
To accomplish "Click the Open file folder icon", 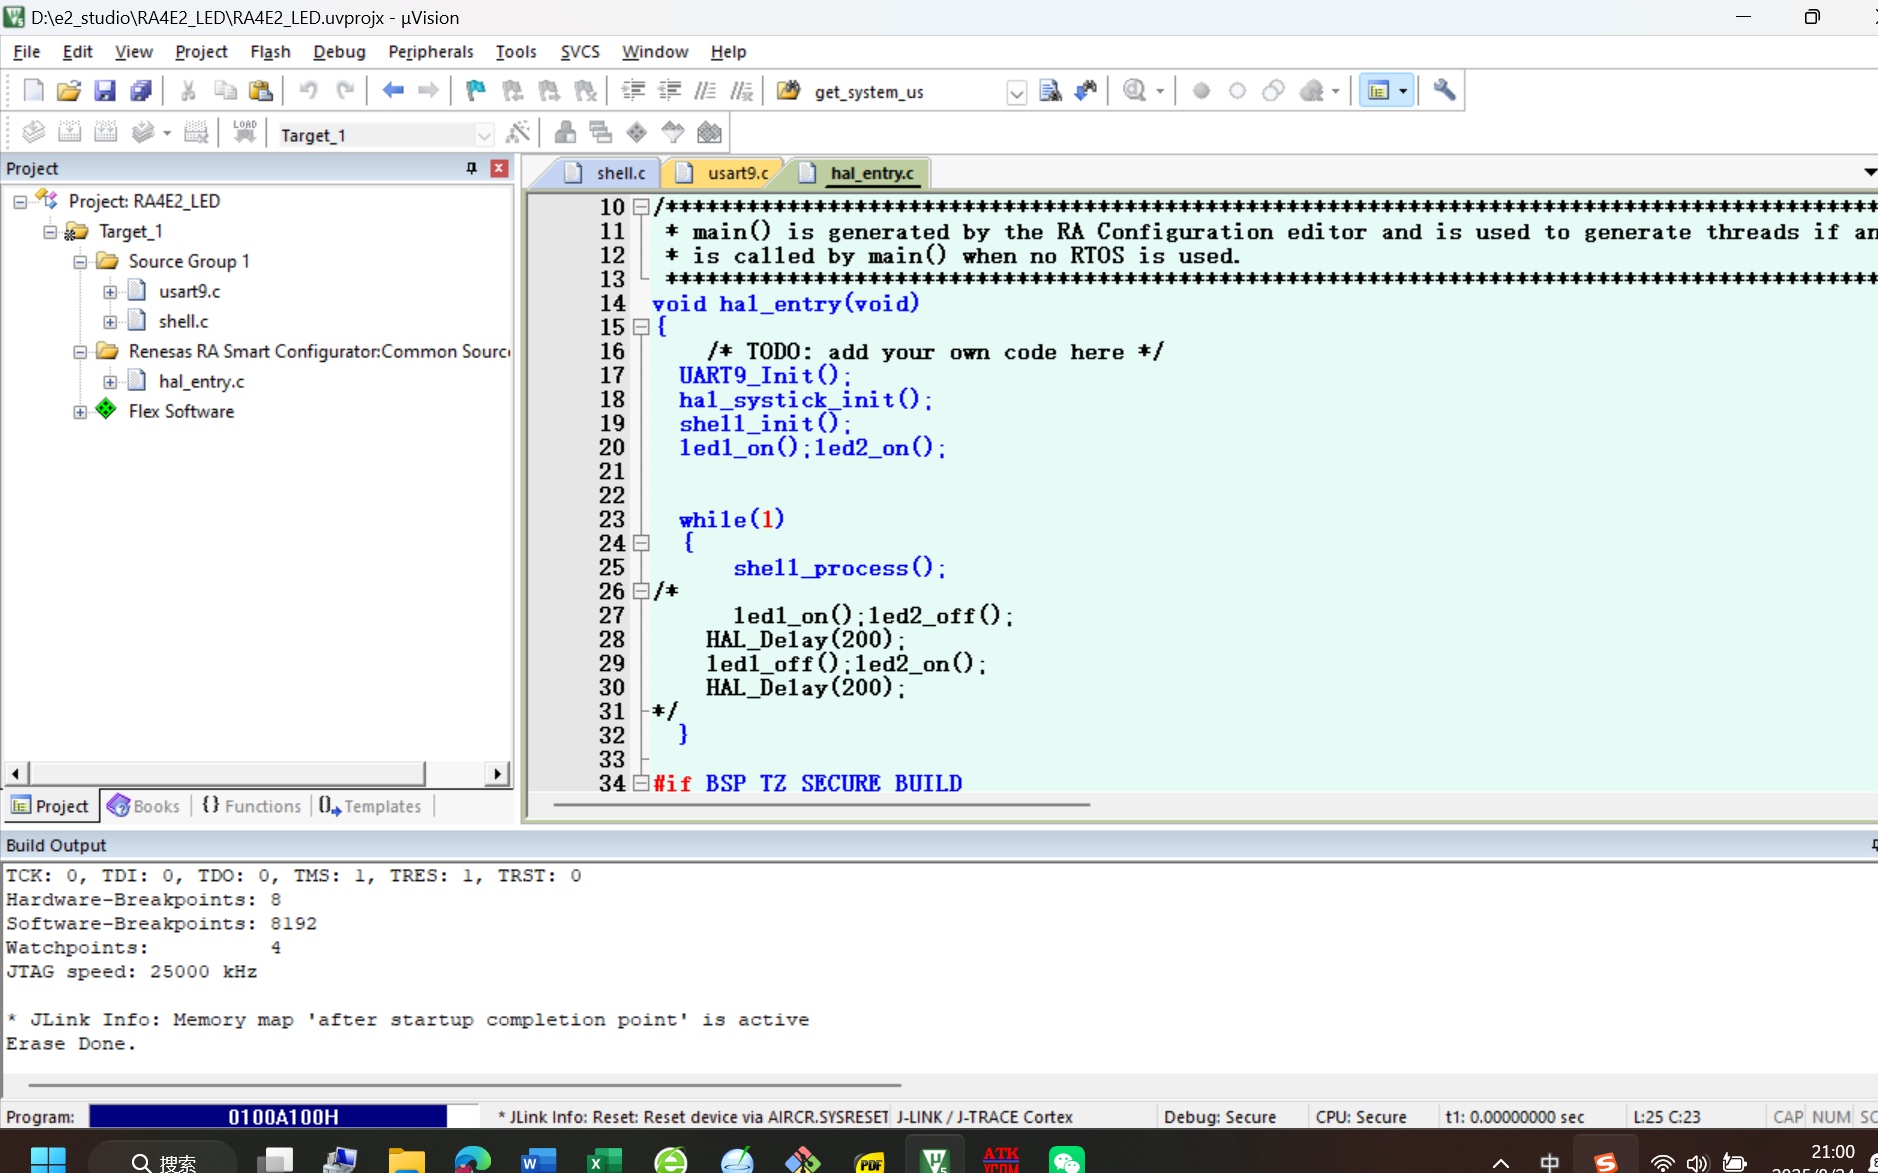I will tap(68, 91).
